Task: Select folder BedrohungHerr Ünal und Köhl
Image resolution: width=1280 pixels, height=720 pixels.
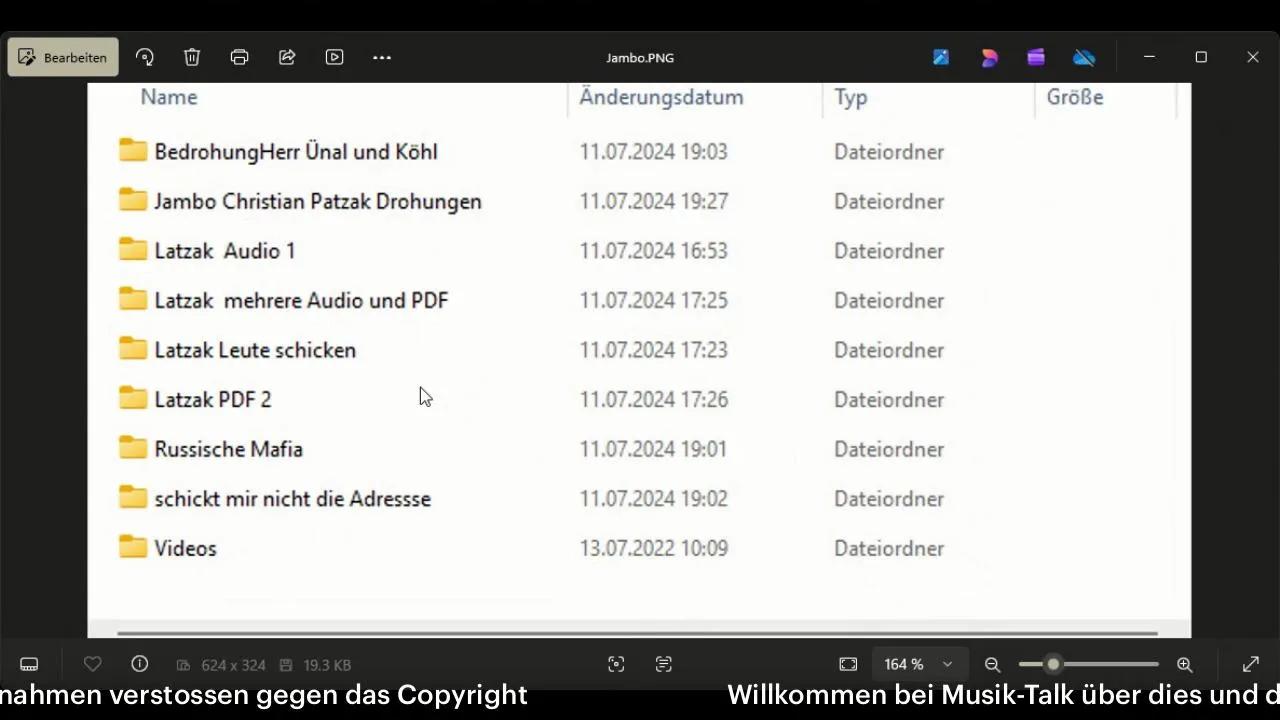Action: [296, 152]
